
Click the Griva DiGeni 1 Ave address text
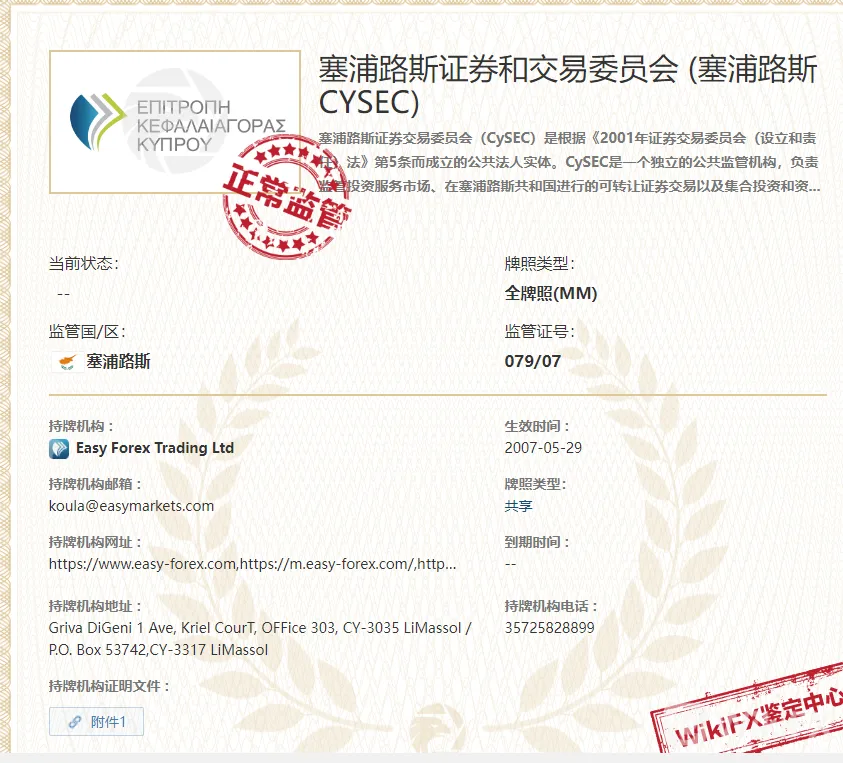[260, 639]
